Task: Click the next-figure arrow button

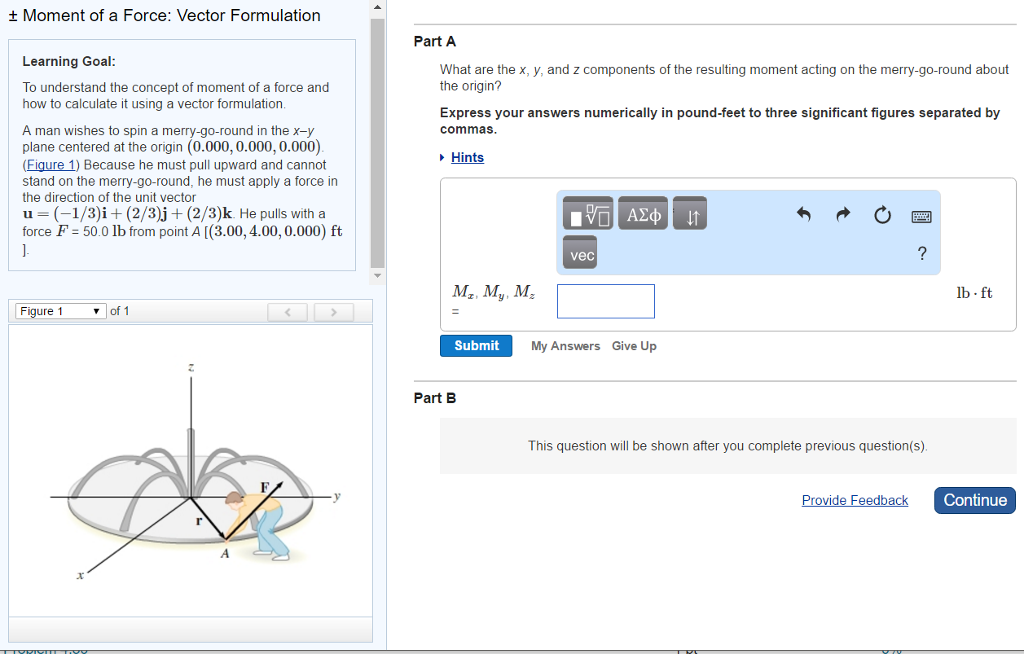Action: click(333, 311)
